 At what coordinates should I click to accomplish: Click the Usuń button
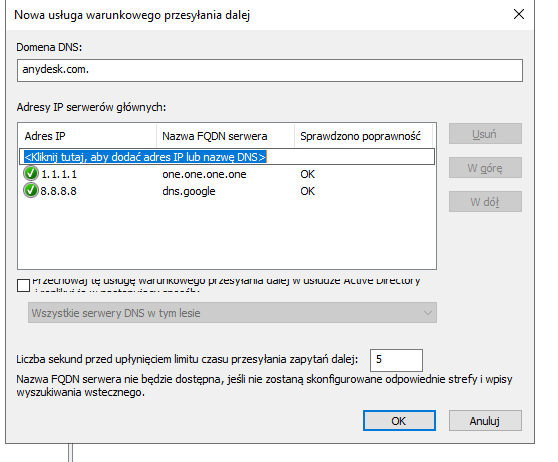(485, 134)
